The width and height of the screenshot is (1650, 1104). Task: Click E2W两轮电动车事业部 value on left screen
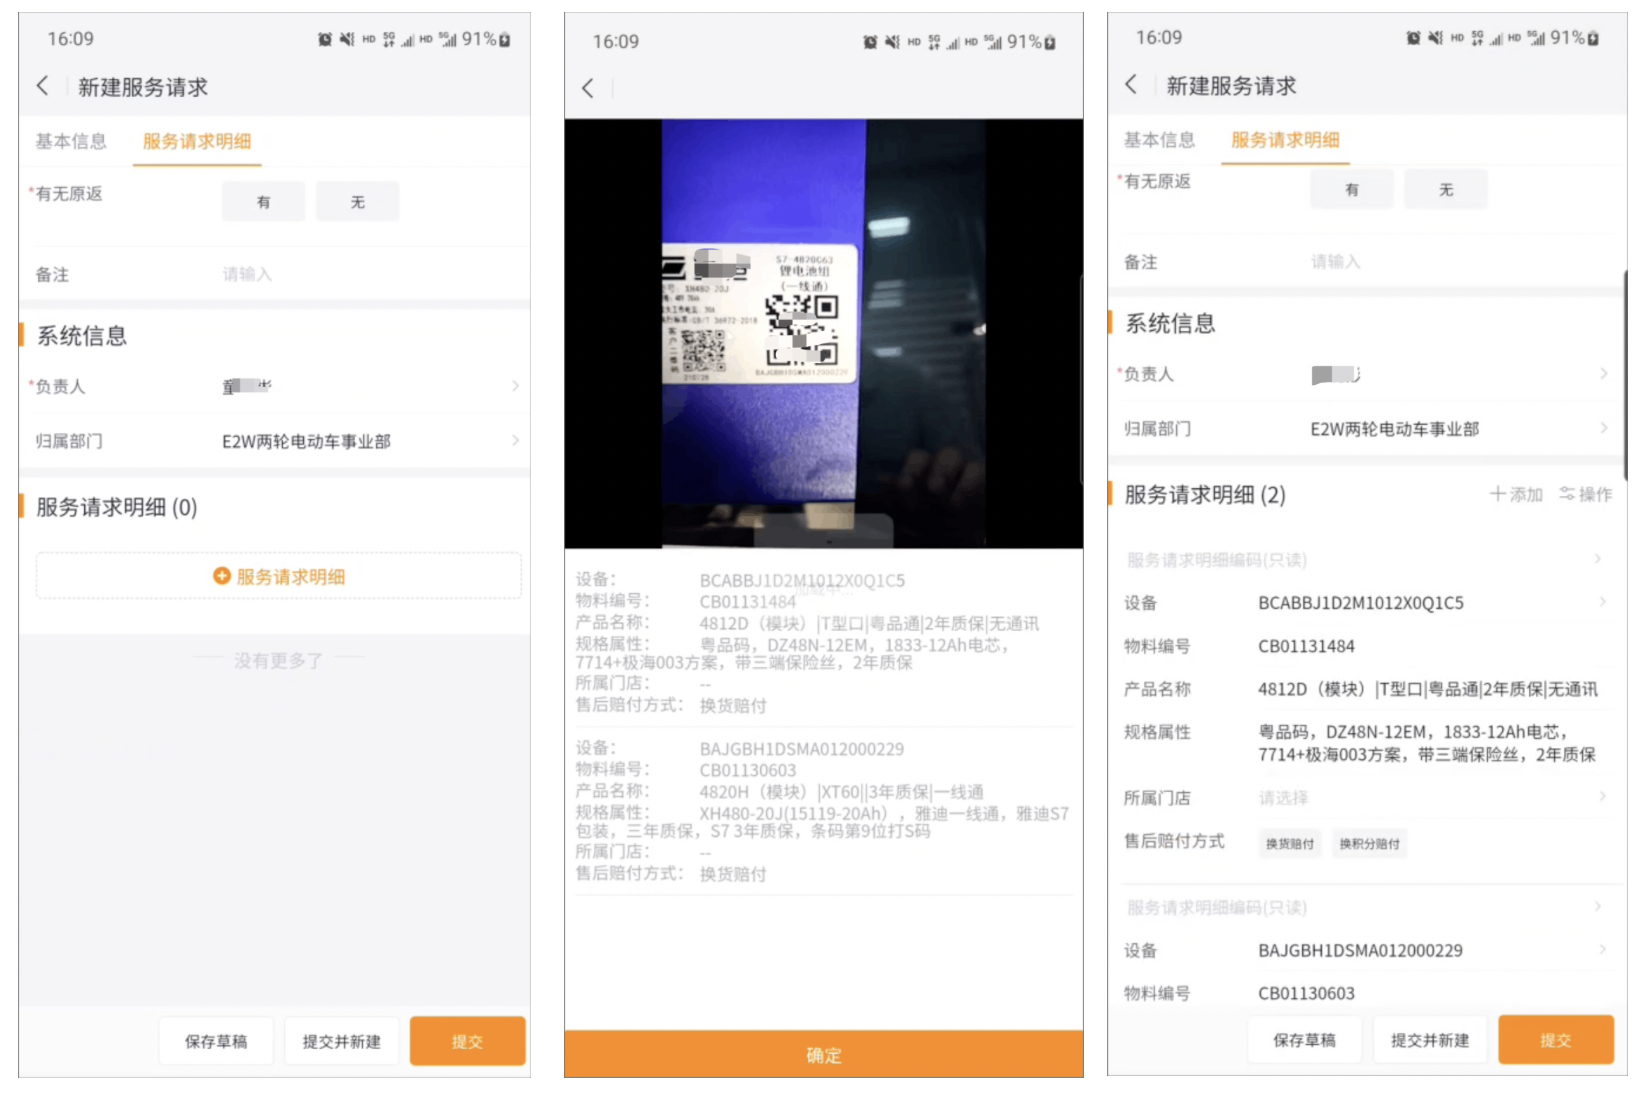(307, 441)
